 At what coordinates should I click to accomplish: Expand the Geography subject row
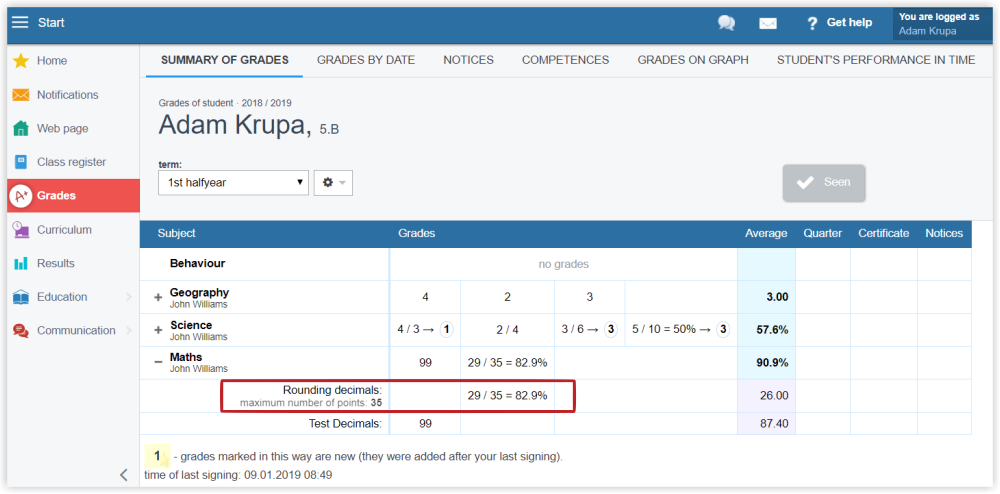[158, 298]
